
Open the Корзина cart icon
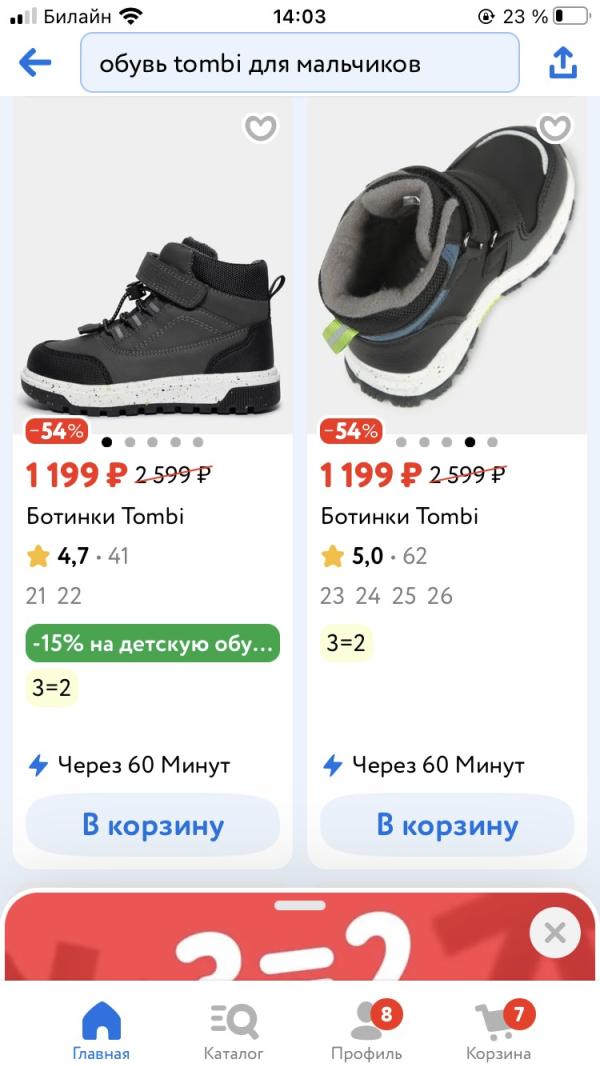tap(498, 1030)
